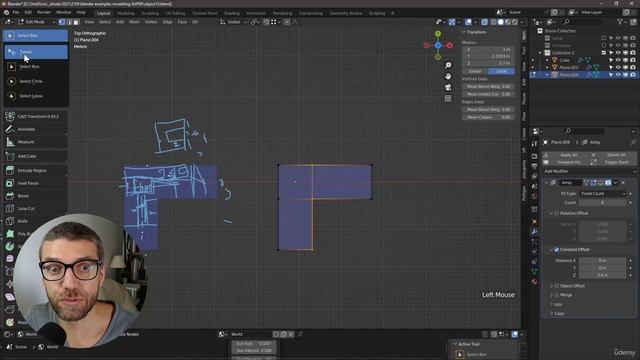The width and height of the screenshot is (640, 360).
Task: Select the Measure tool
Action: 36,142
